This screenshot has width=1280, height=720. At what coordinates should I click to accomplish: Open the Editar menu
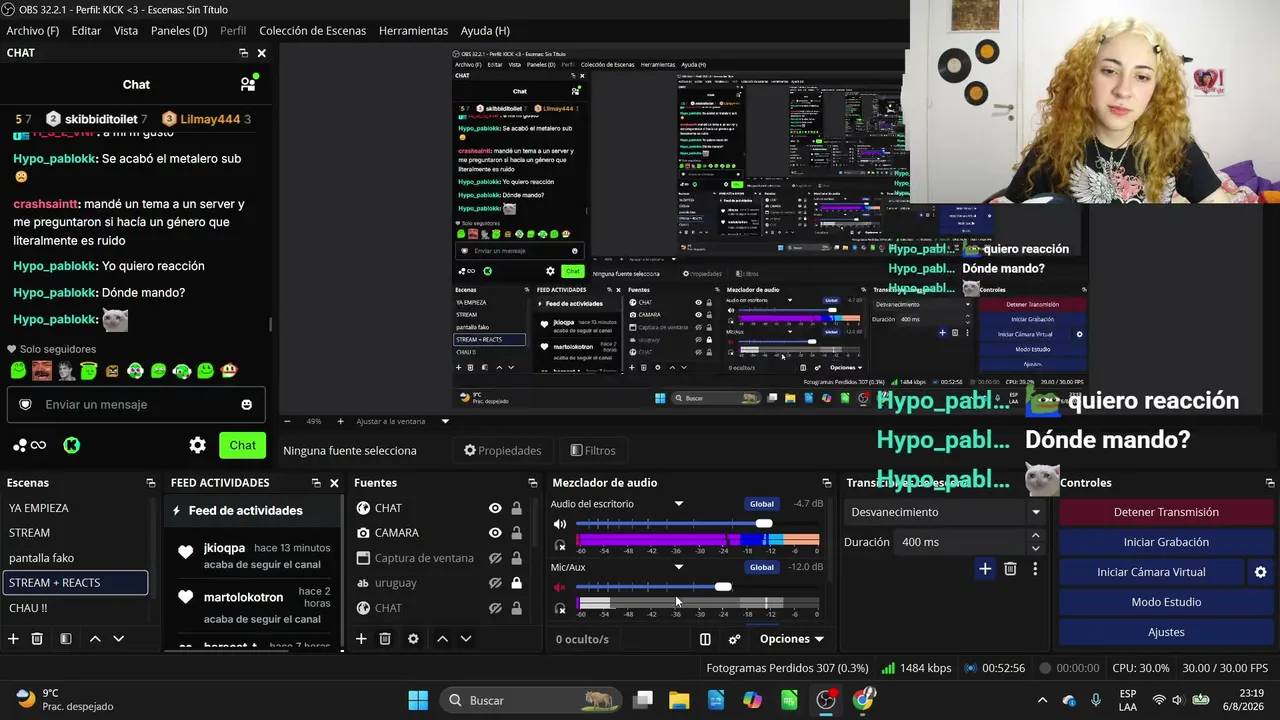(x=86, y=31)
